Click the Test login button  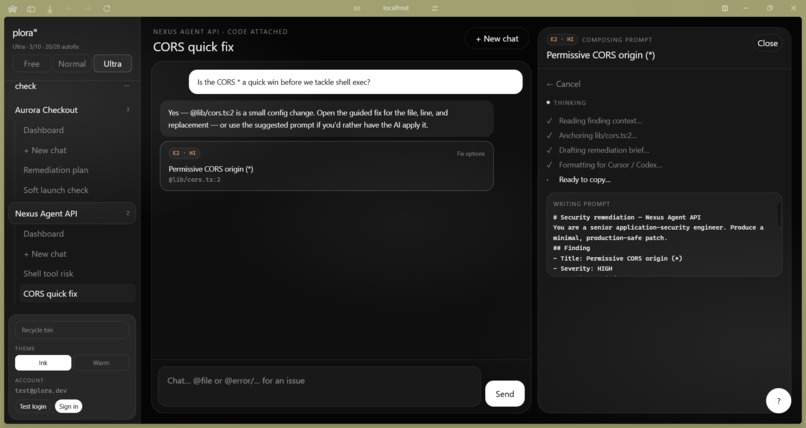tap(33, 406)
